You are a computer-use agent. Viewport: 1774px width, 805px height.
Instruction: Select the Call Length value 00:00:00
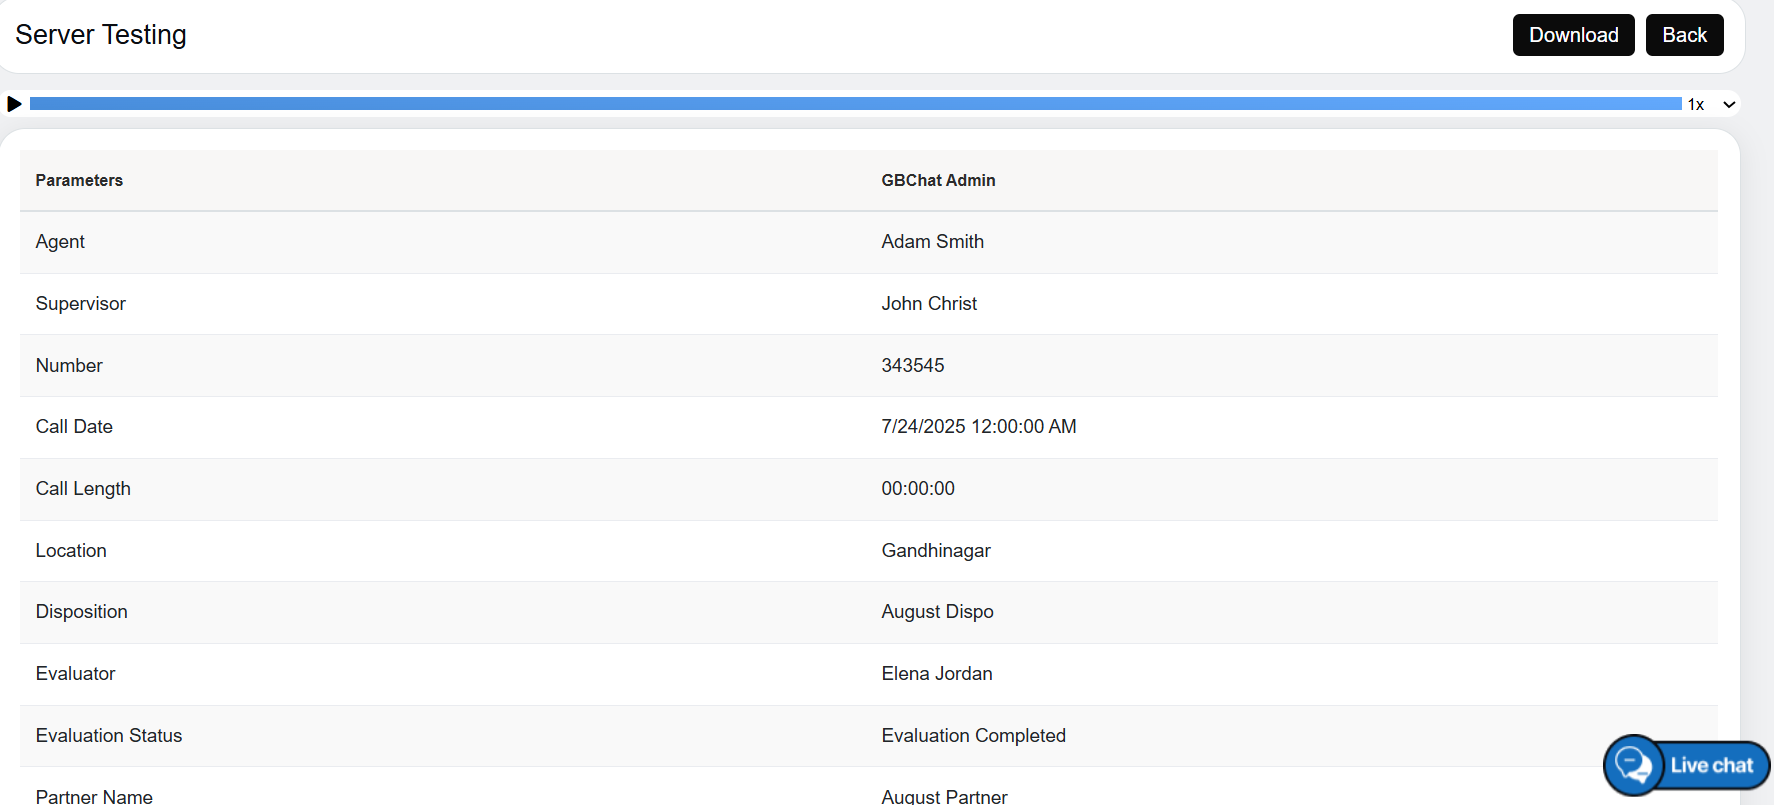(x=917, y=489)
